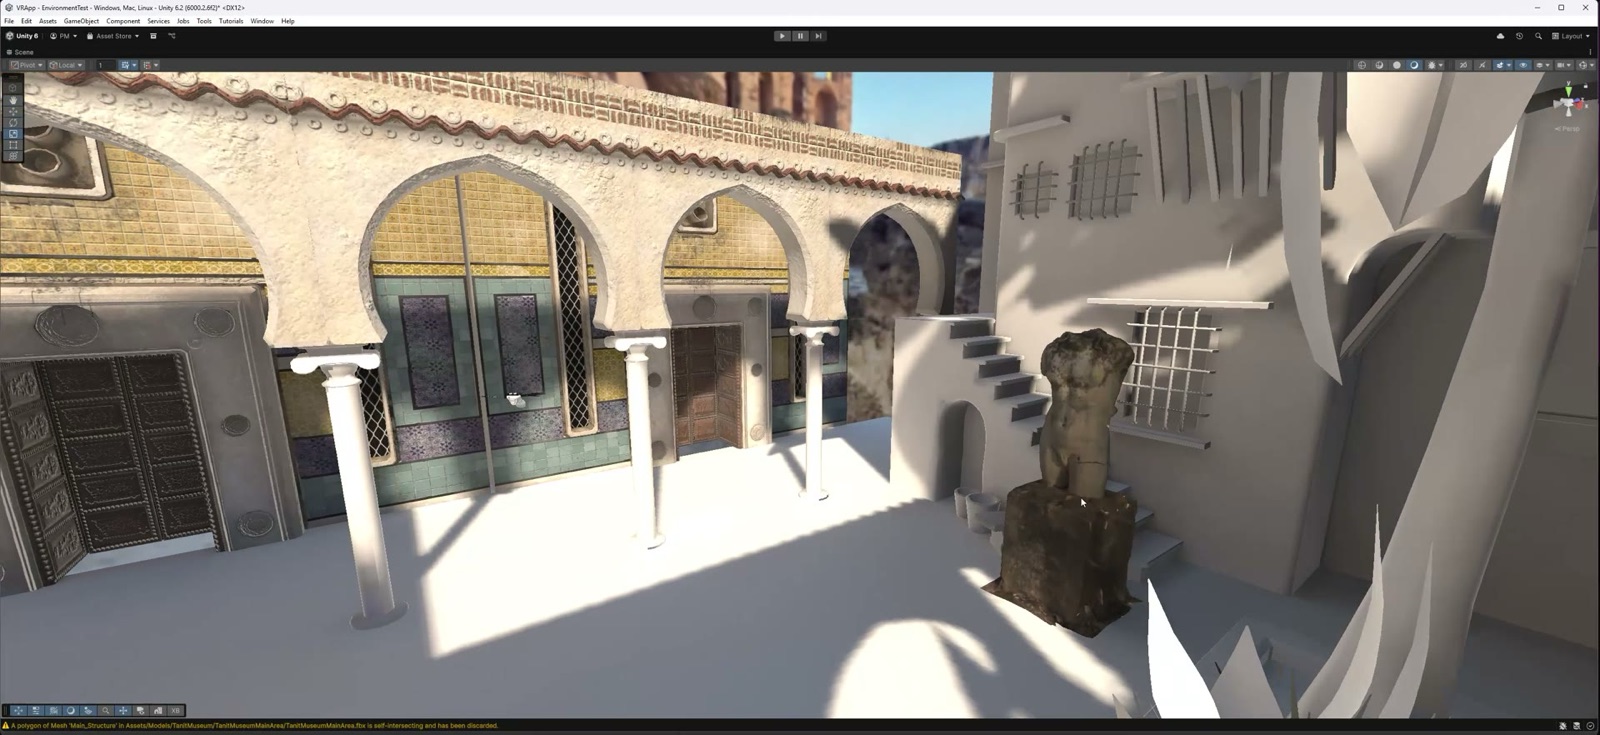Select the Move tool in tools overlay

tap(13, 111)
